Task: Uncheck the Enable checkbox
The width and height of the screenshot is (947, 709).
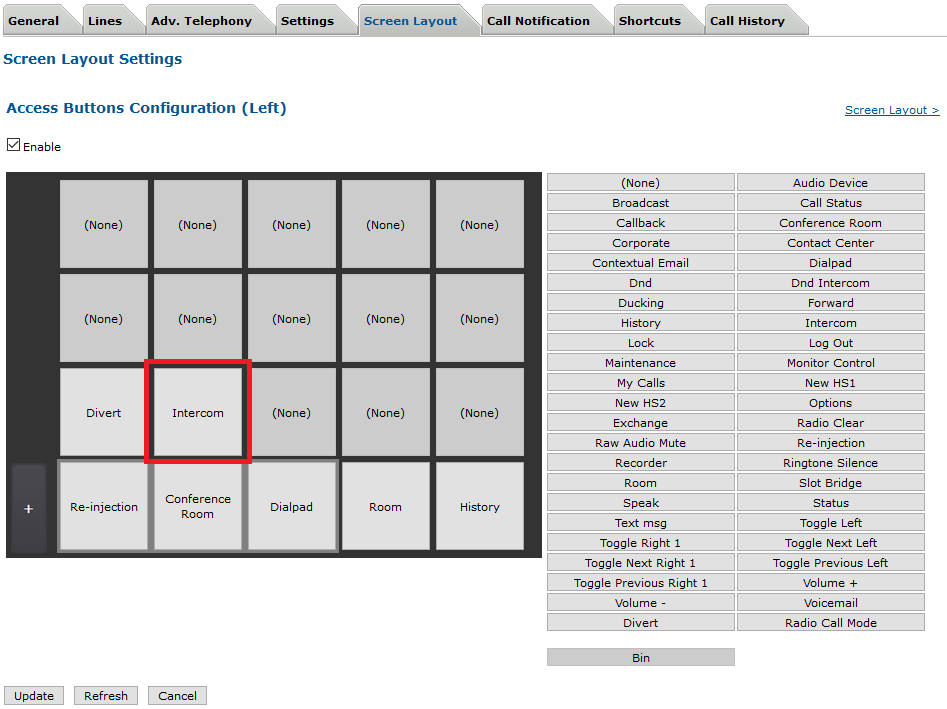Action: [x=13, y=145]
